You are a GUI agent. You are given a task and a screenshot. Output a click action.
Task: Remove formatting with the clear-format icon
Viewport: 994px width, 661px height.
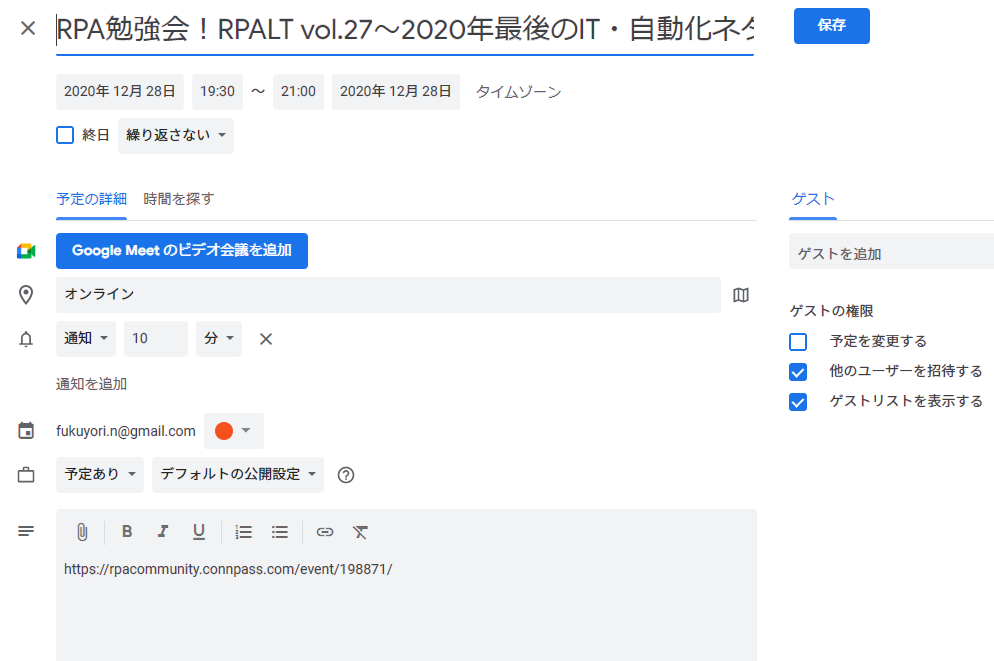(x=359, y=531)
